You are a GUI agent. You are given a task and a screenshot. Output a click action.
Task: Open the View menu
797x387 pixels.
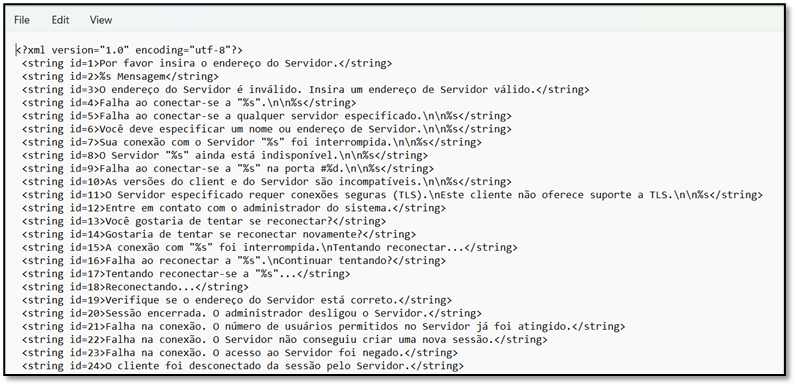click(101, 20)
